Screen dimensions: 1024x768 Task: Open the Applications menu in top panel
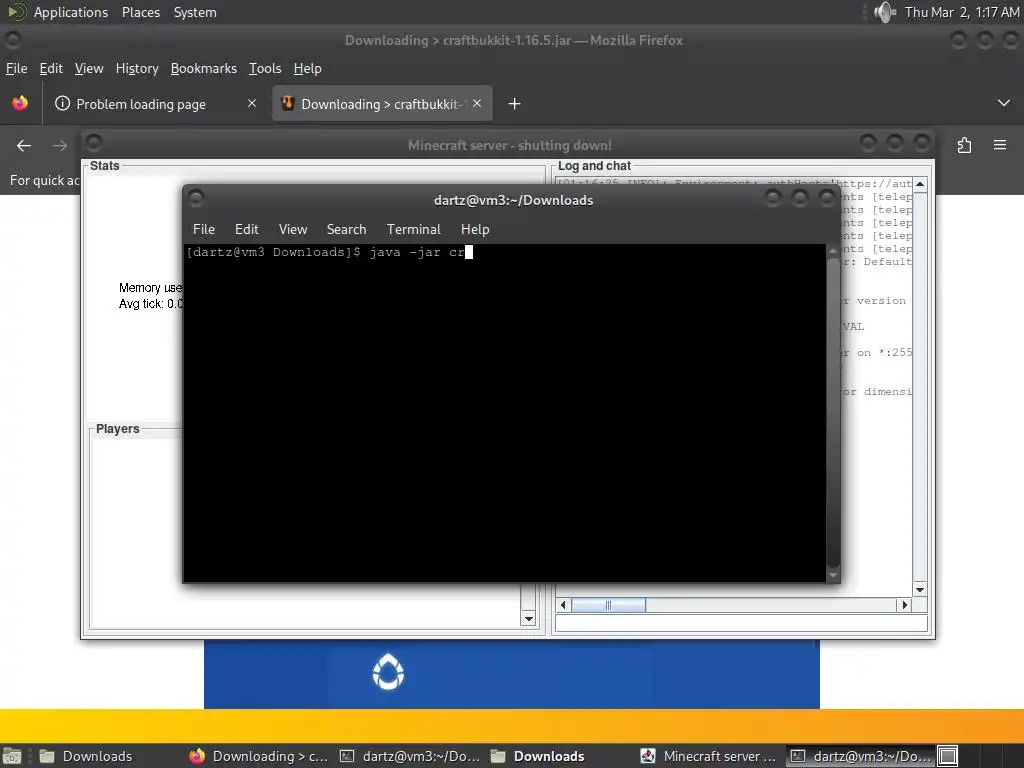[x=71, y=12]
